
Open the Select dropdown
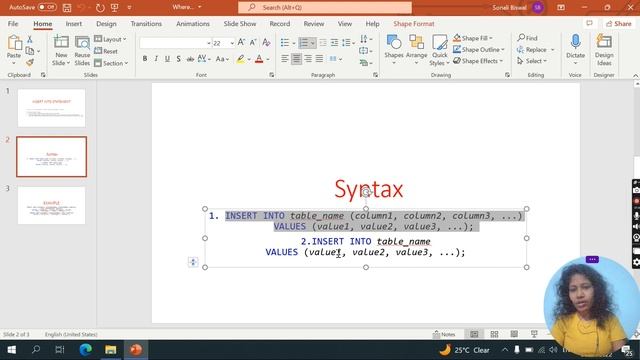[532, 61]
